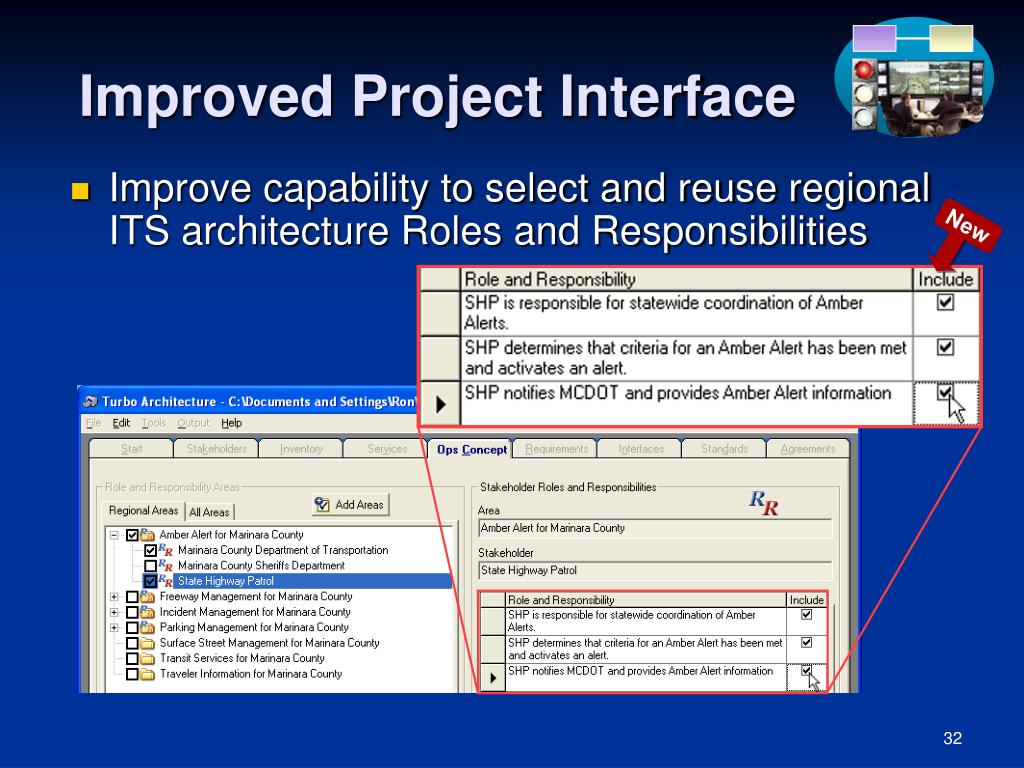The width and height of the screenshot is (1024, 768).
Task: Switch to the Agreements tab
Action: click(x=808, y=449)
